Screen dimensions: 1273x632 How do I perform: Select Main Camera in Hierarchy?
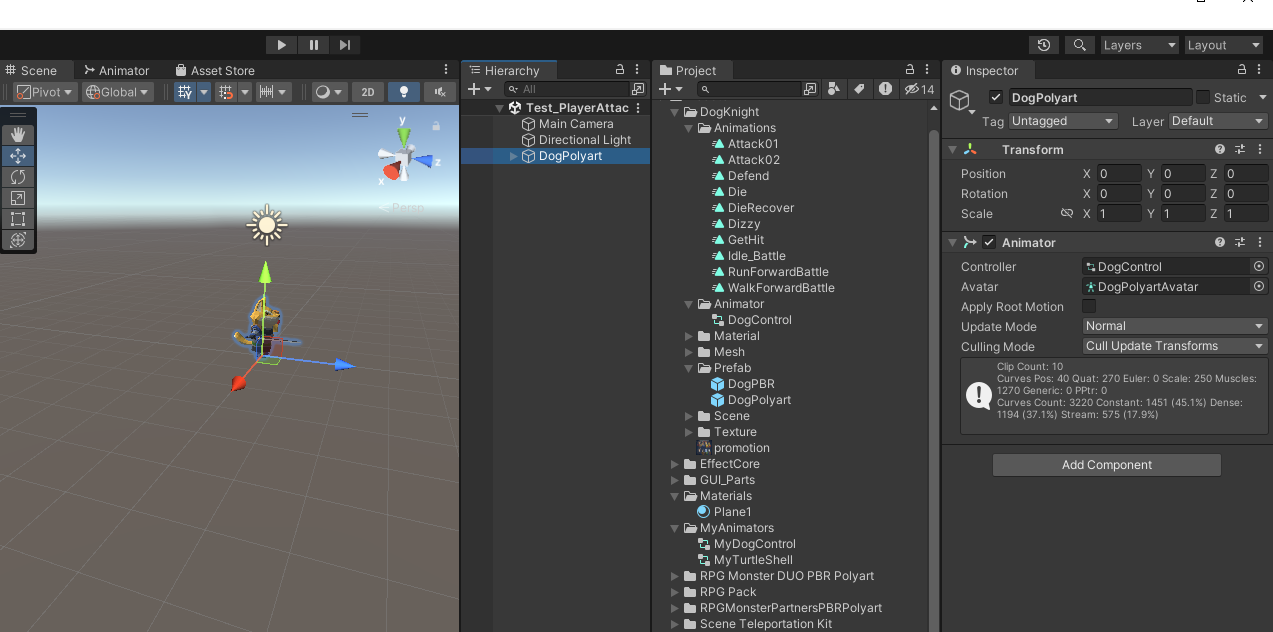coord(576,124)
